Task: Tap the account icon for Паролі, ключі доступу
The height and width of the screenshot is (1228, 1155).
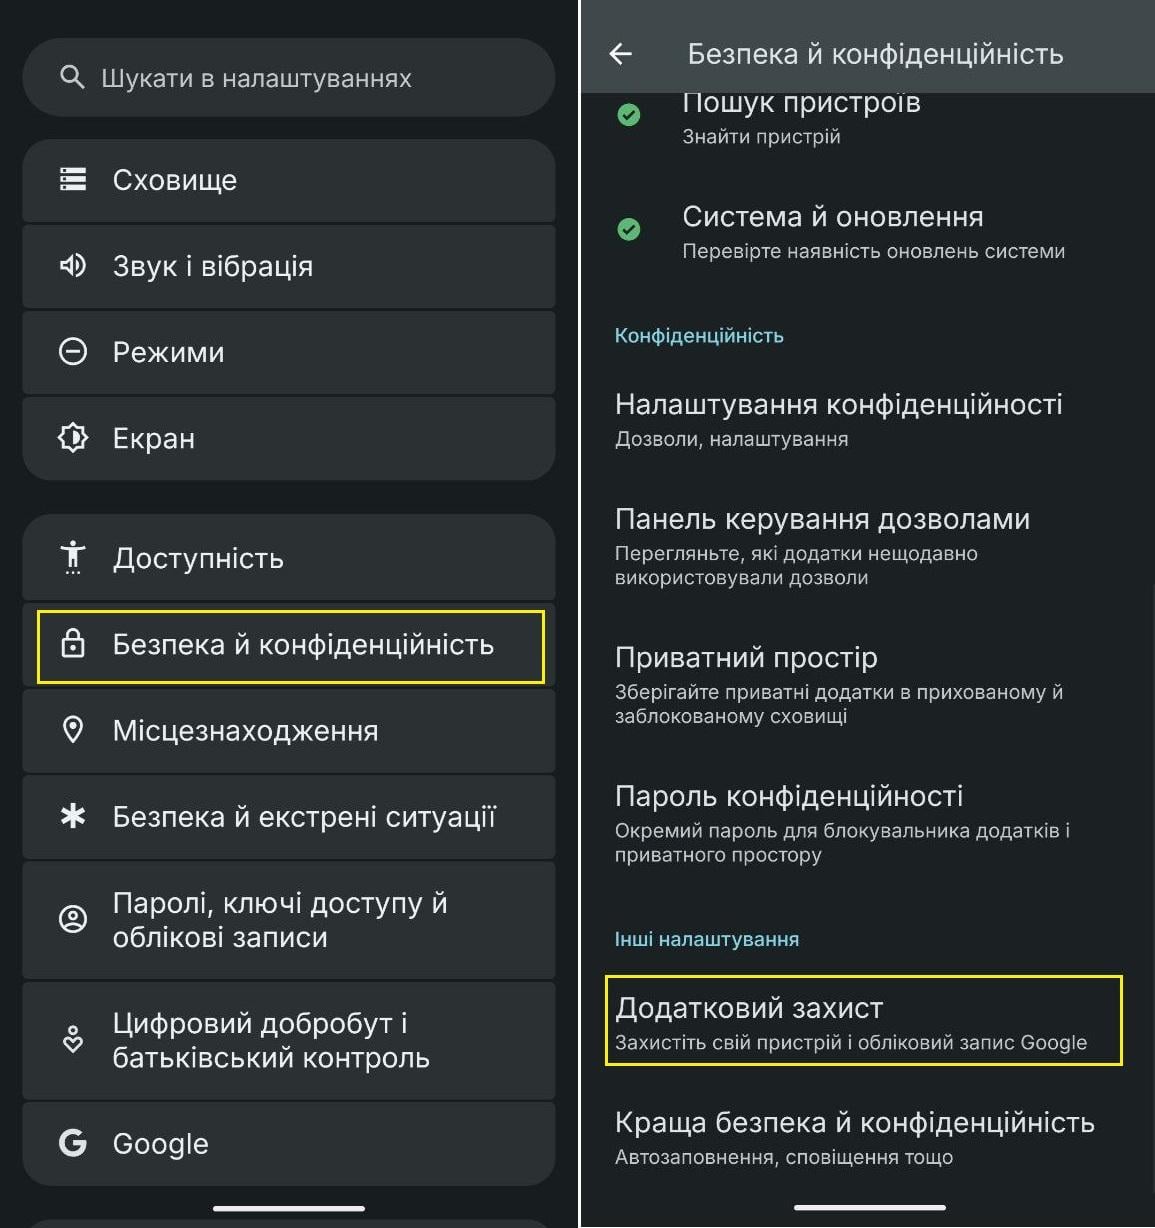Action: coord(72,919)
